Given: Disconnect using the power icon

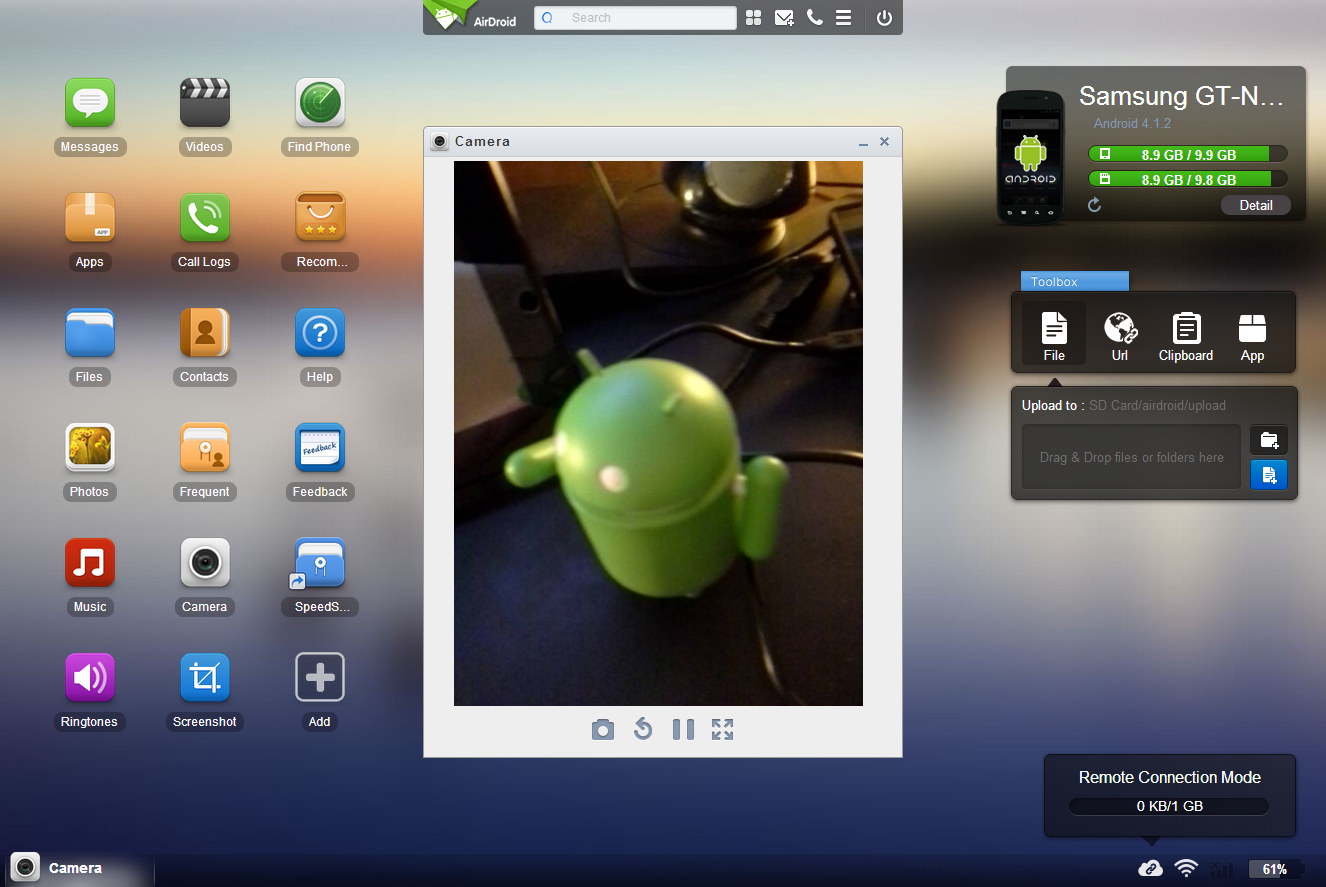Looking at the screenshot, I should tap(882, 17).
